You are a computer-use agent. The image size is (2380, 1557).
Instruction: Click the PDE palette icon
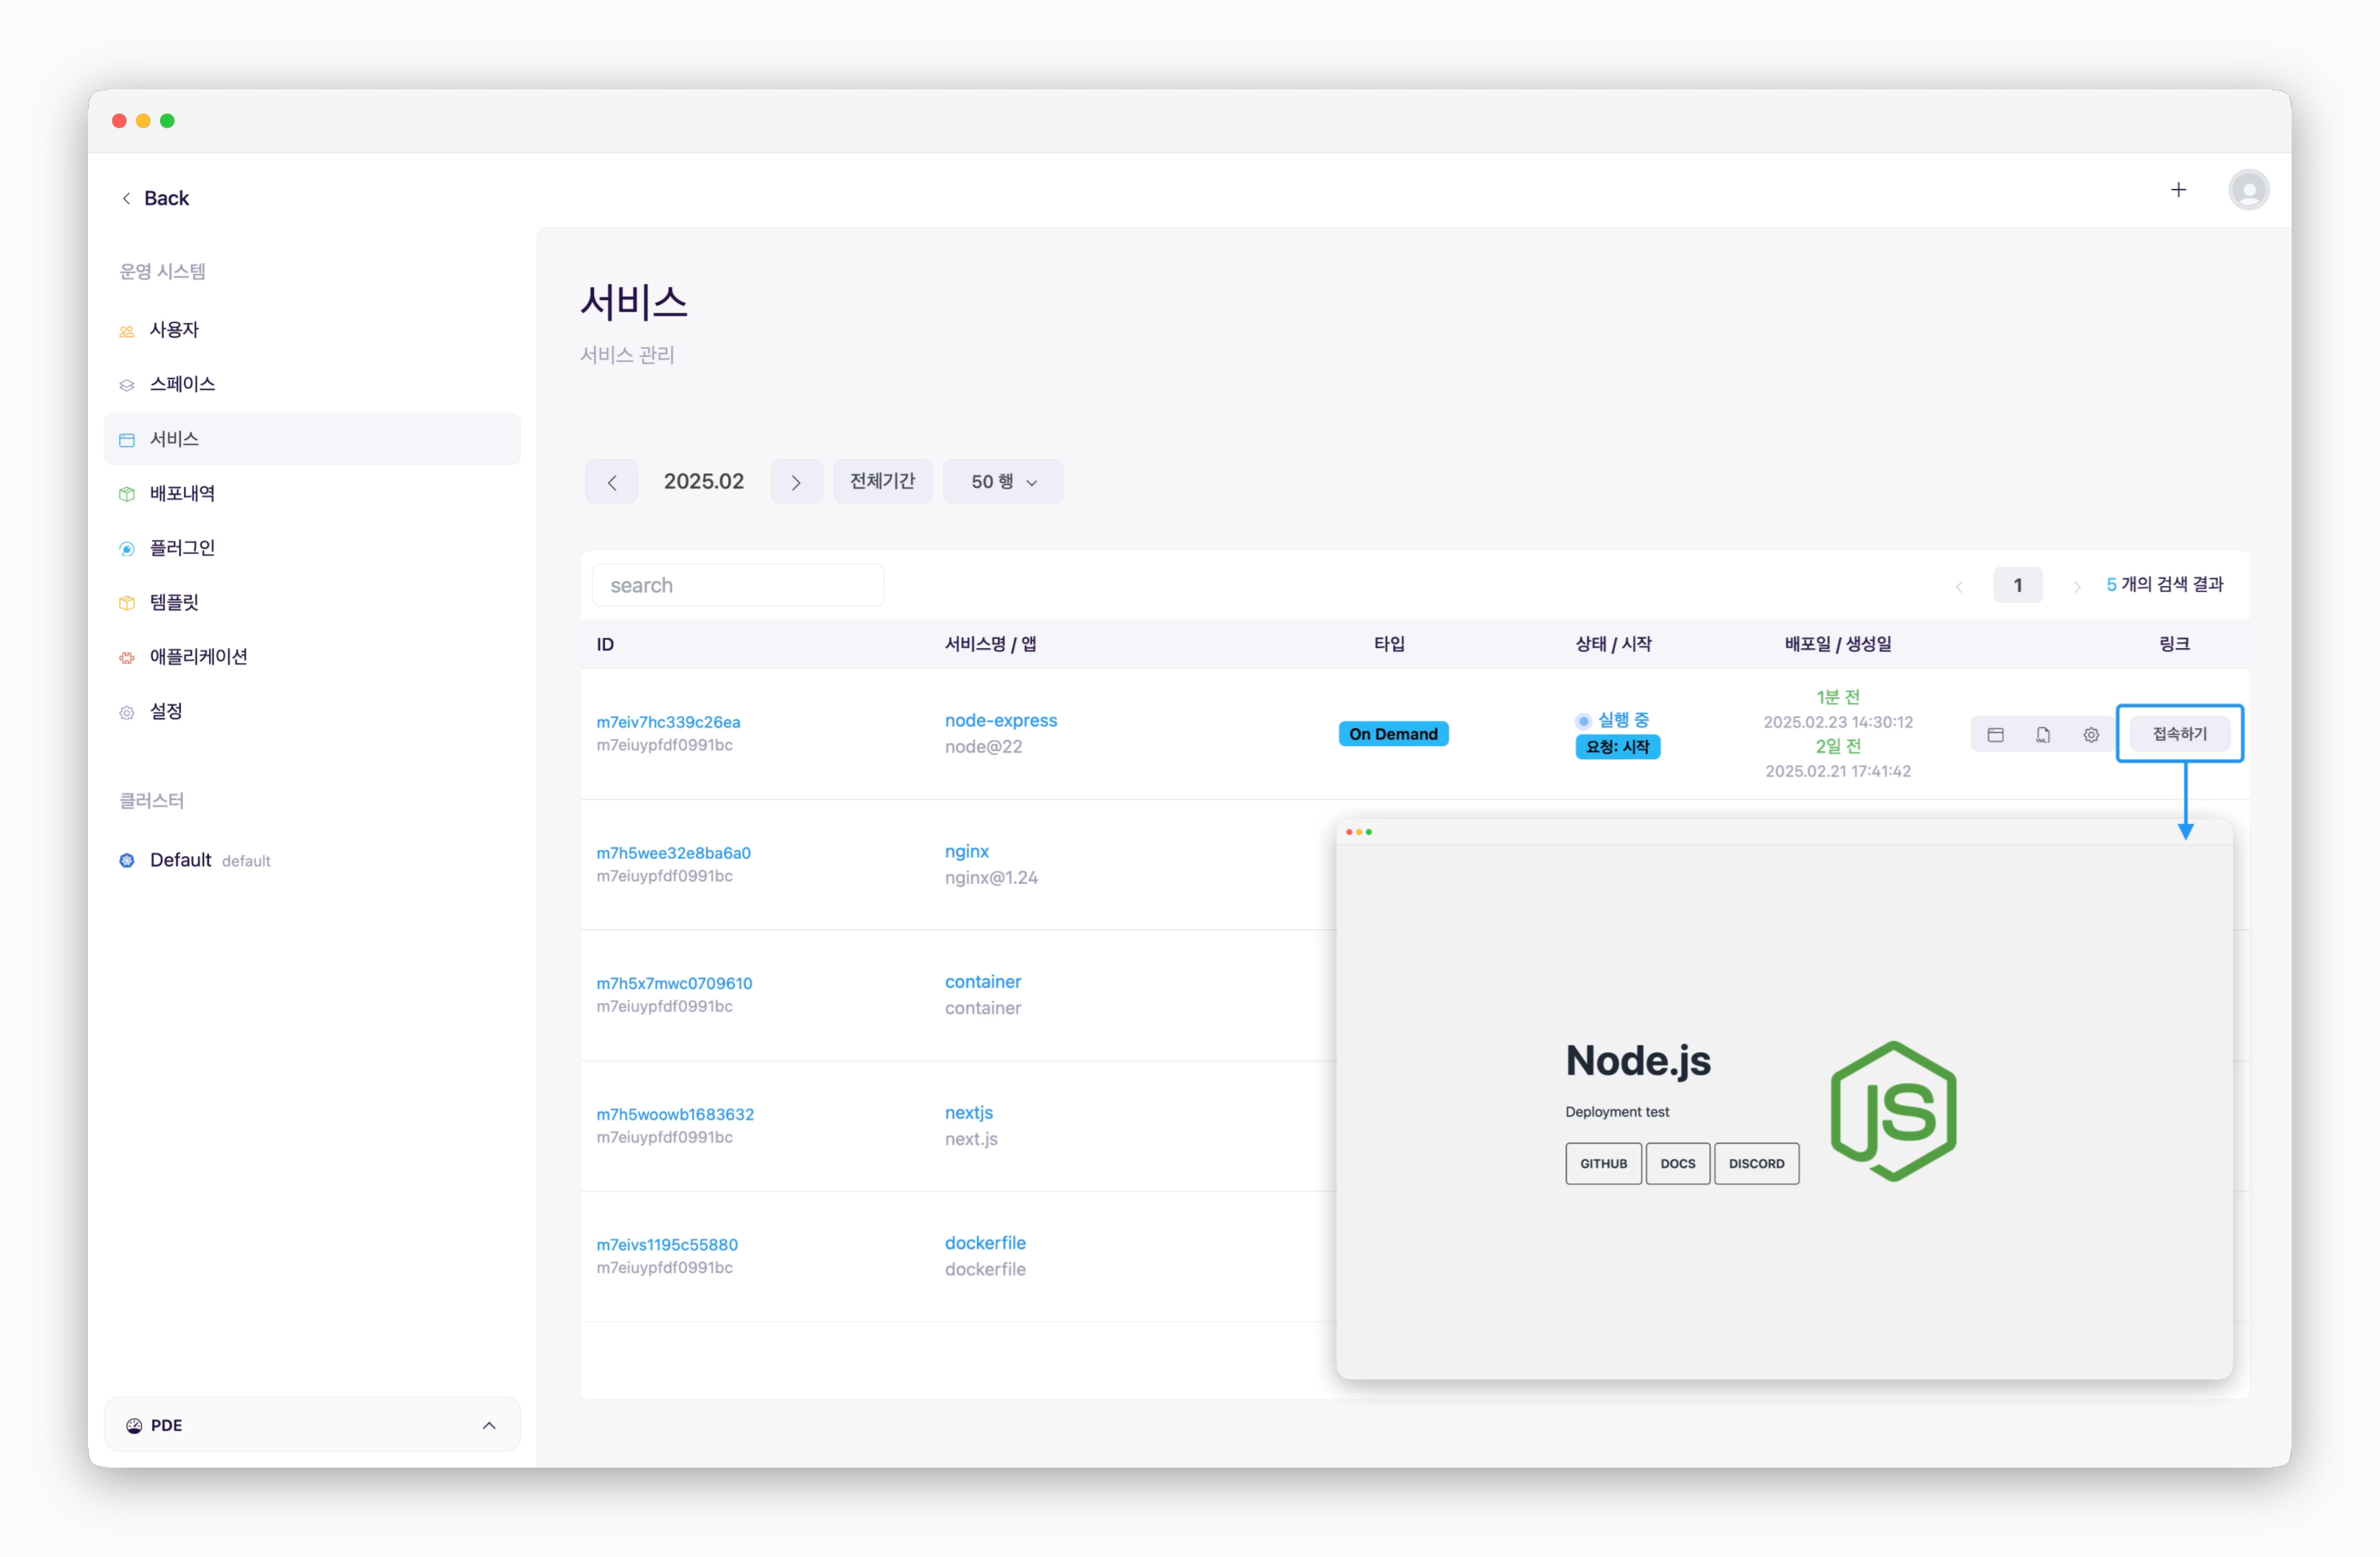click(134, 1425)
